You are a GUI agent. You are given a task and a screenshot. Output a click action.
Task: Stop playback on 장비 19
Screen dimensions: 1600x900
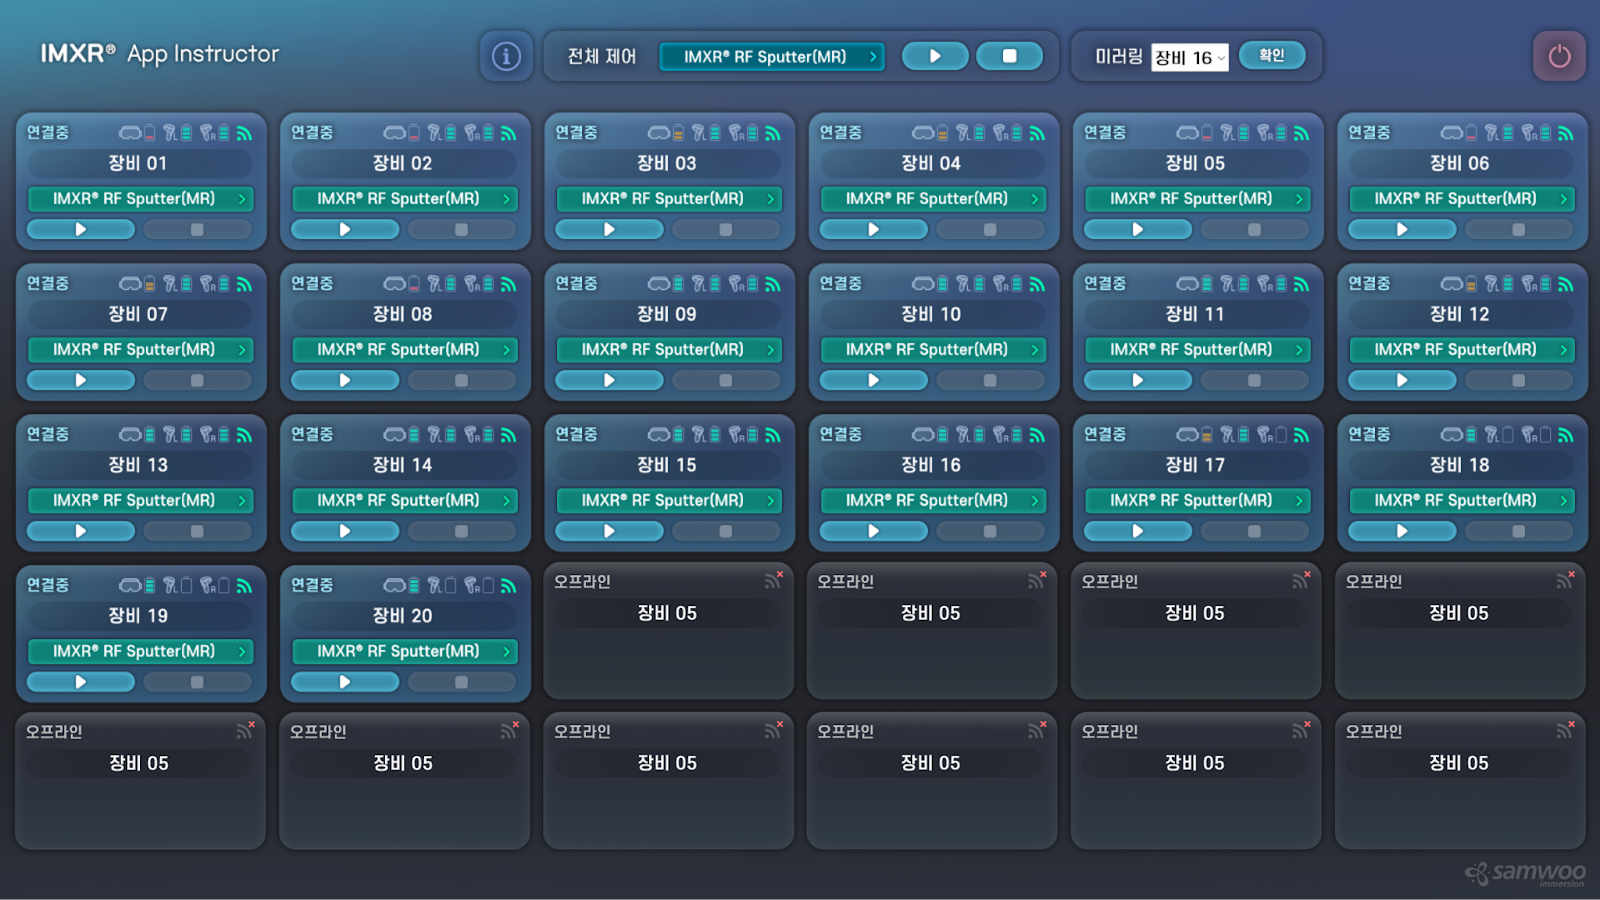197,682
